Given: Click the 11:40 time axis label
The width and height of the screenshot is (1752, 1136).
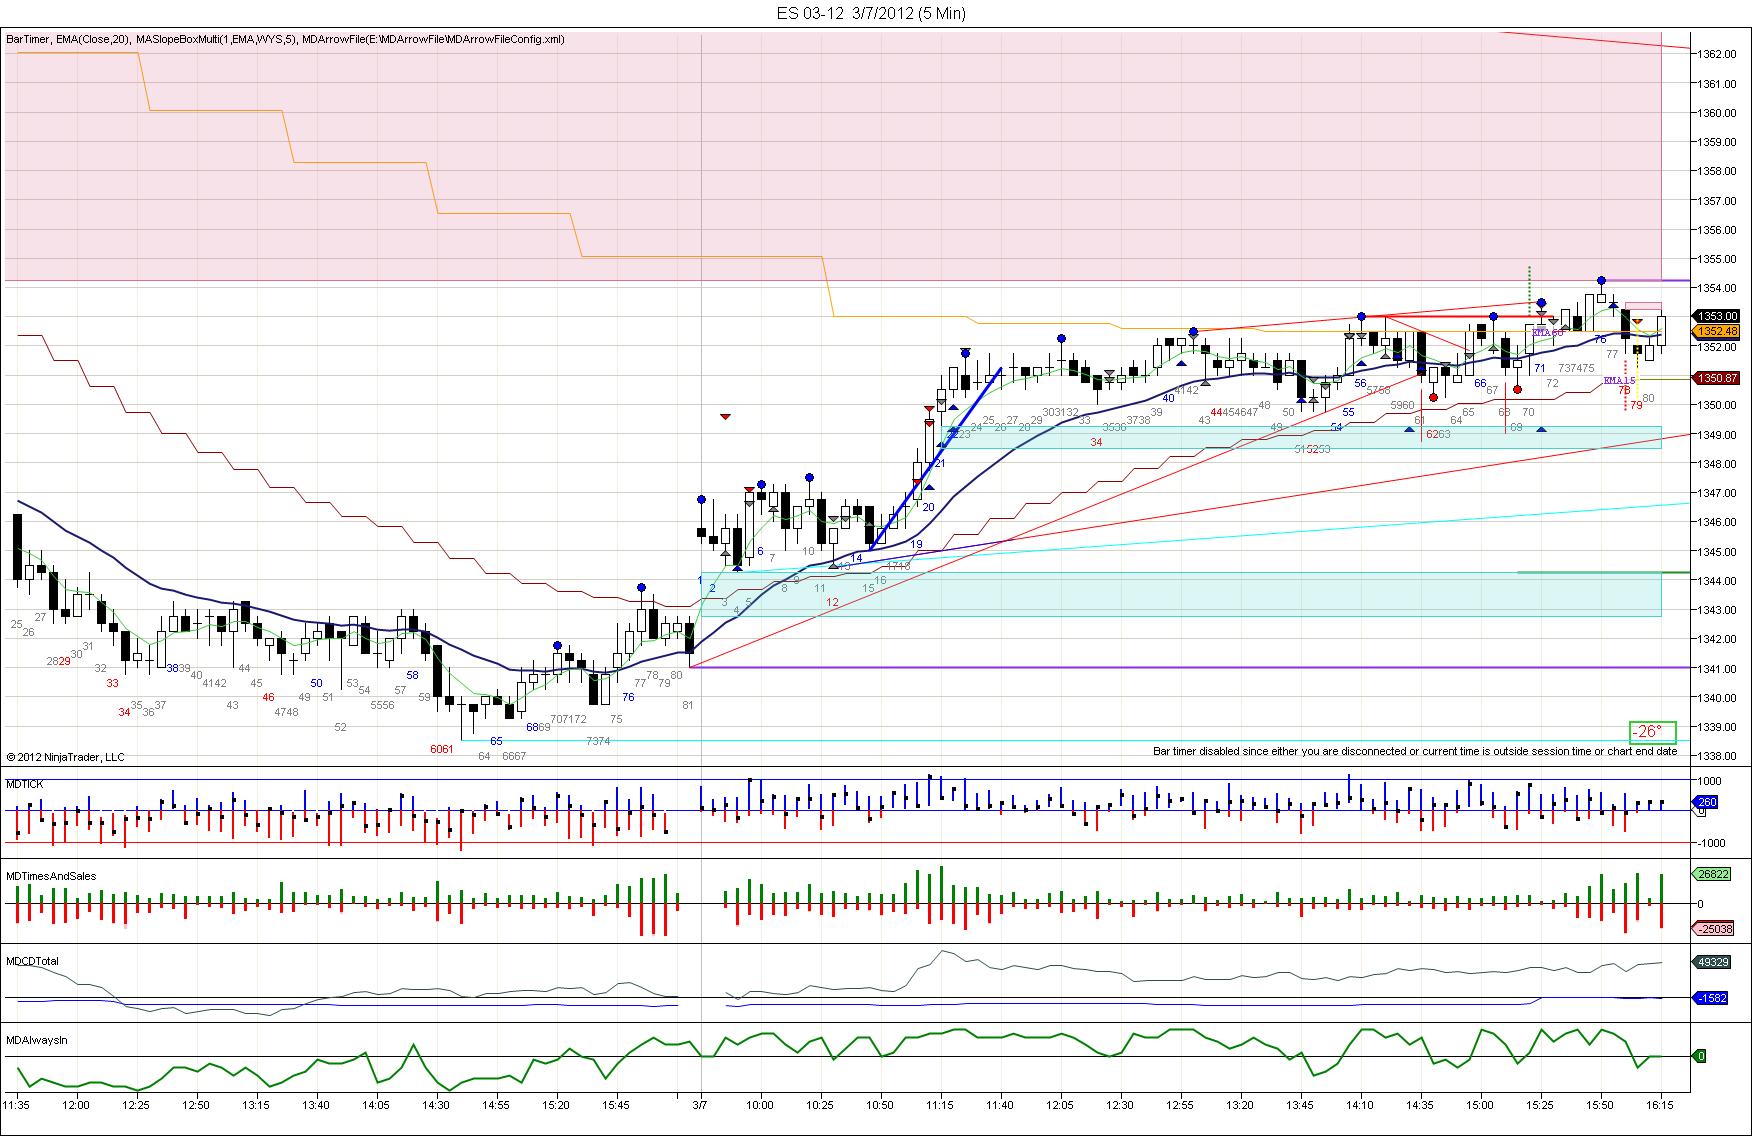Looking at the screenshot, I should click(x=1000, y=1105).
